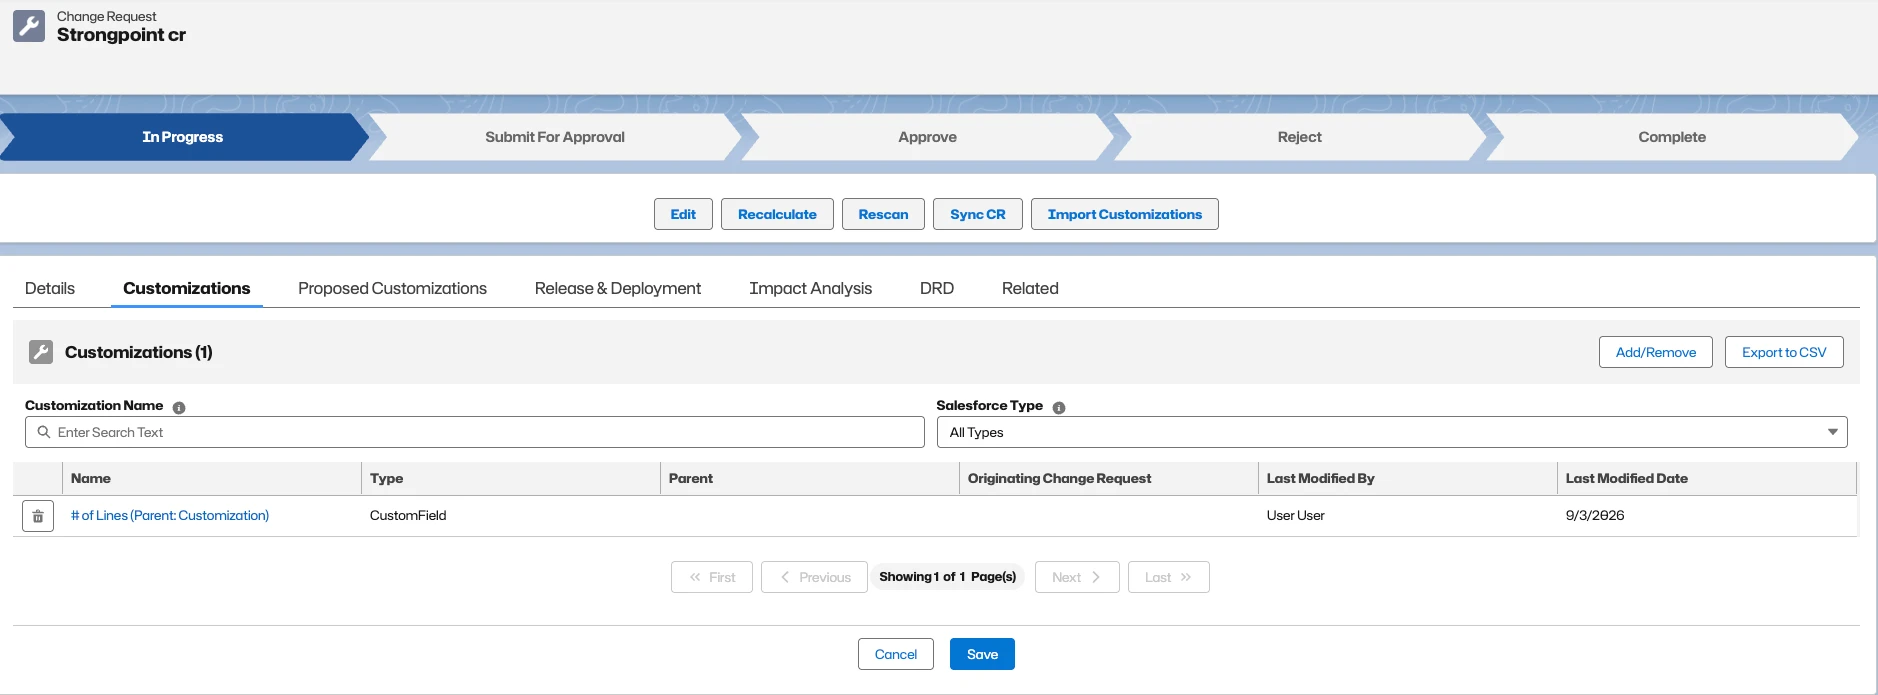Click the Customizations section wrench icon
The width and height of the screenshot is (1878, 695).
click(41, 352)
